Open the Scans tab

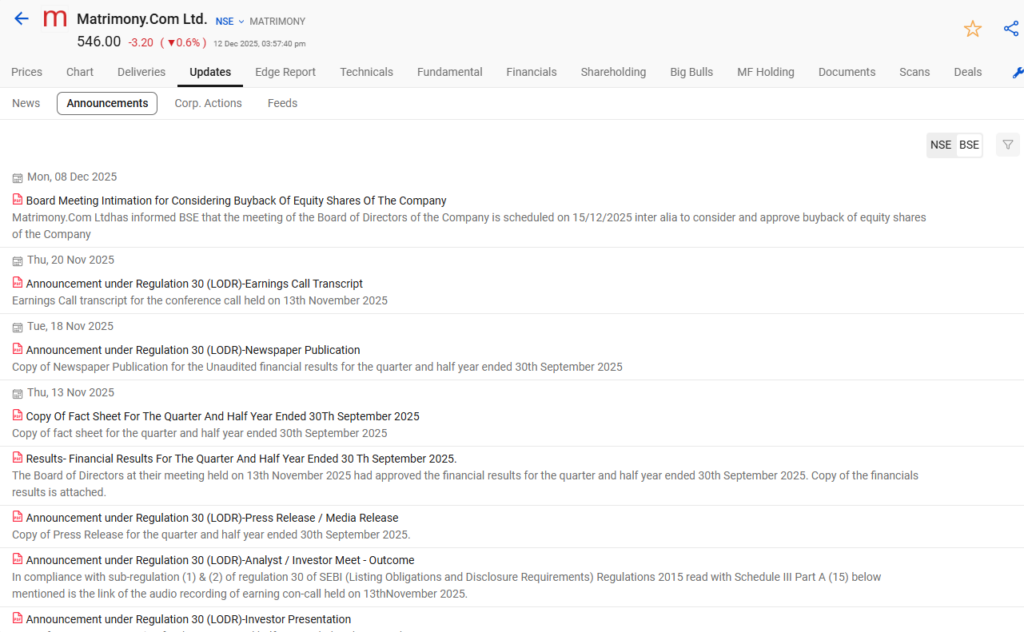pos(914,72)
